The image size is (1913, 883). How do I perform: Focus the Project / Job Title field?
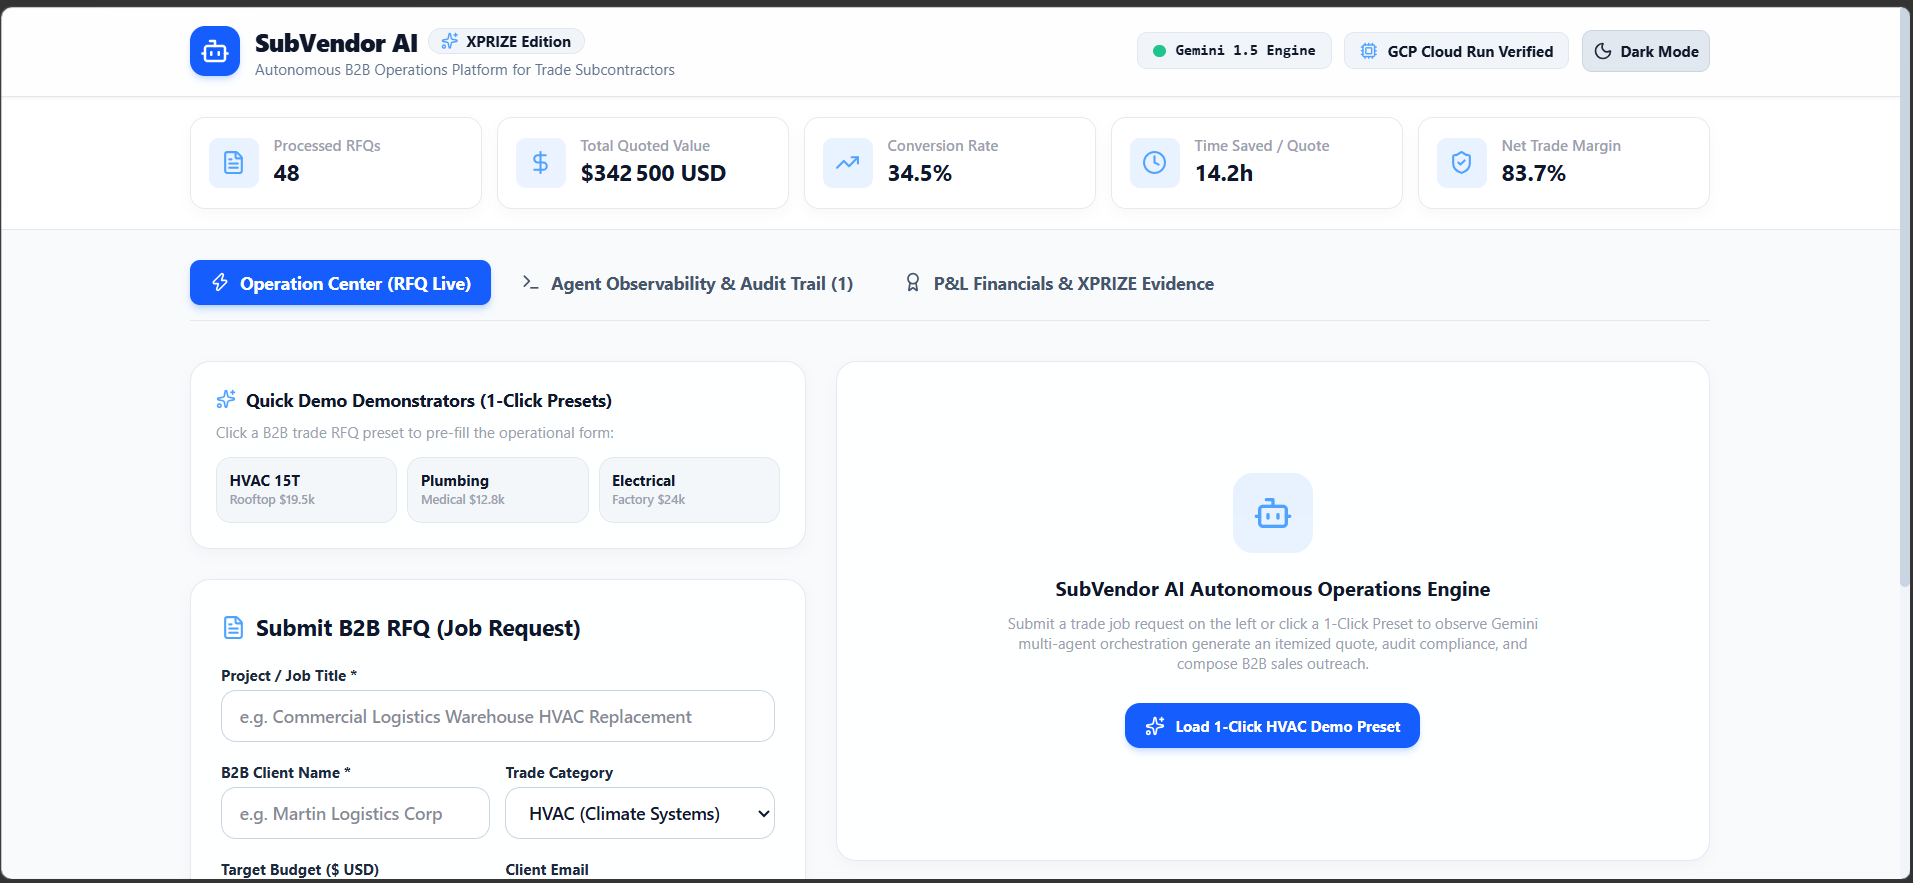tap(498, 716)
